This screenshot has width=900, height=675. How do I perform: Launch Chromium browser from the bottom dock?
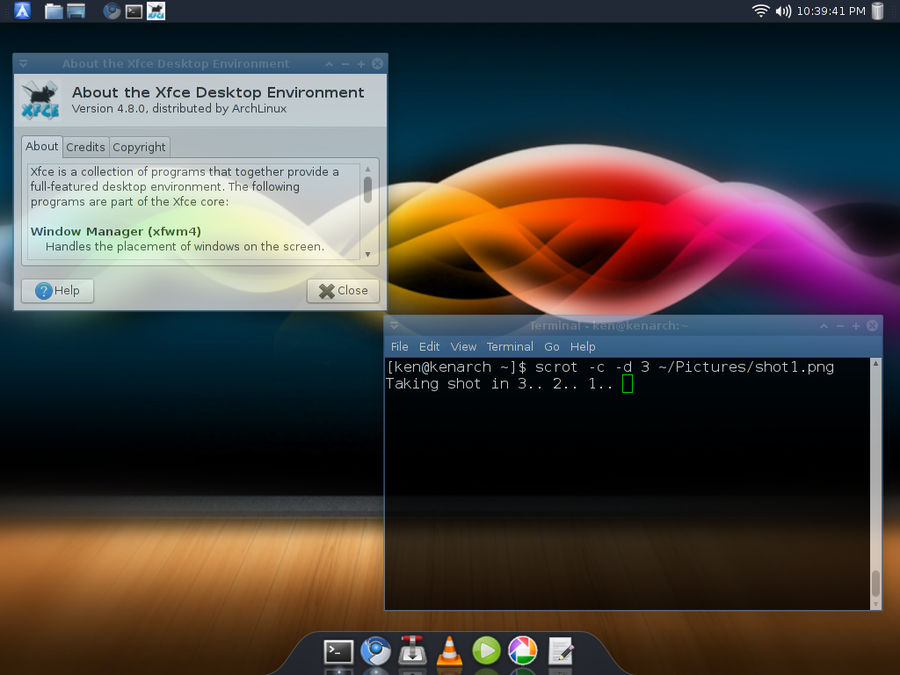tap(375, 651)
